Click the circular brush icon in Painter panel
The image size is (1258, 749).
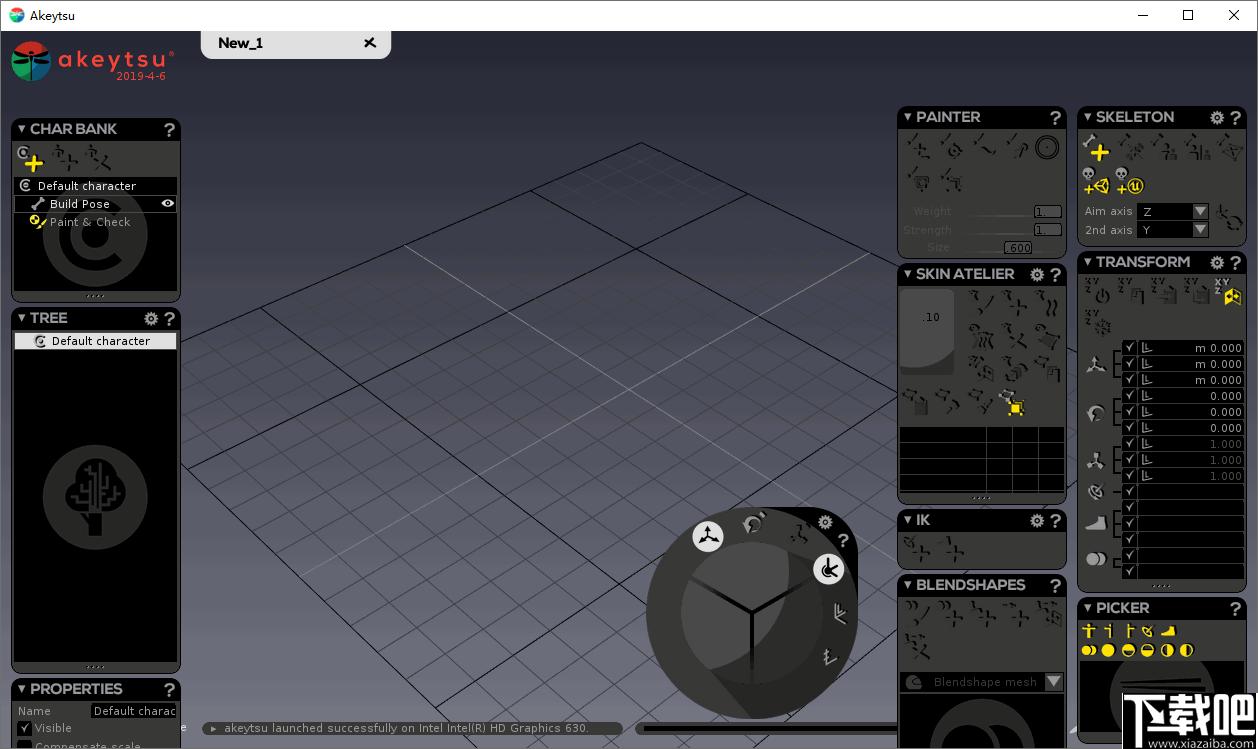[1047, 148]
